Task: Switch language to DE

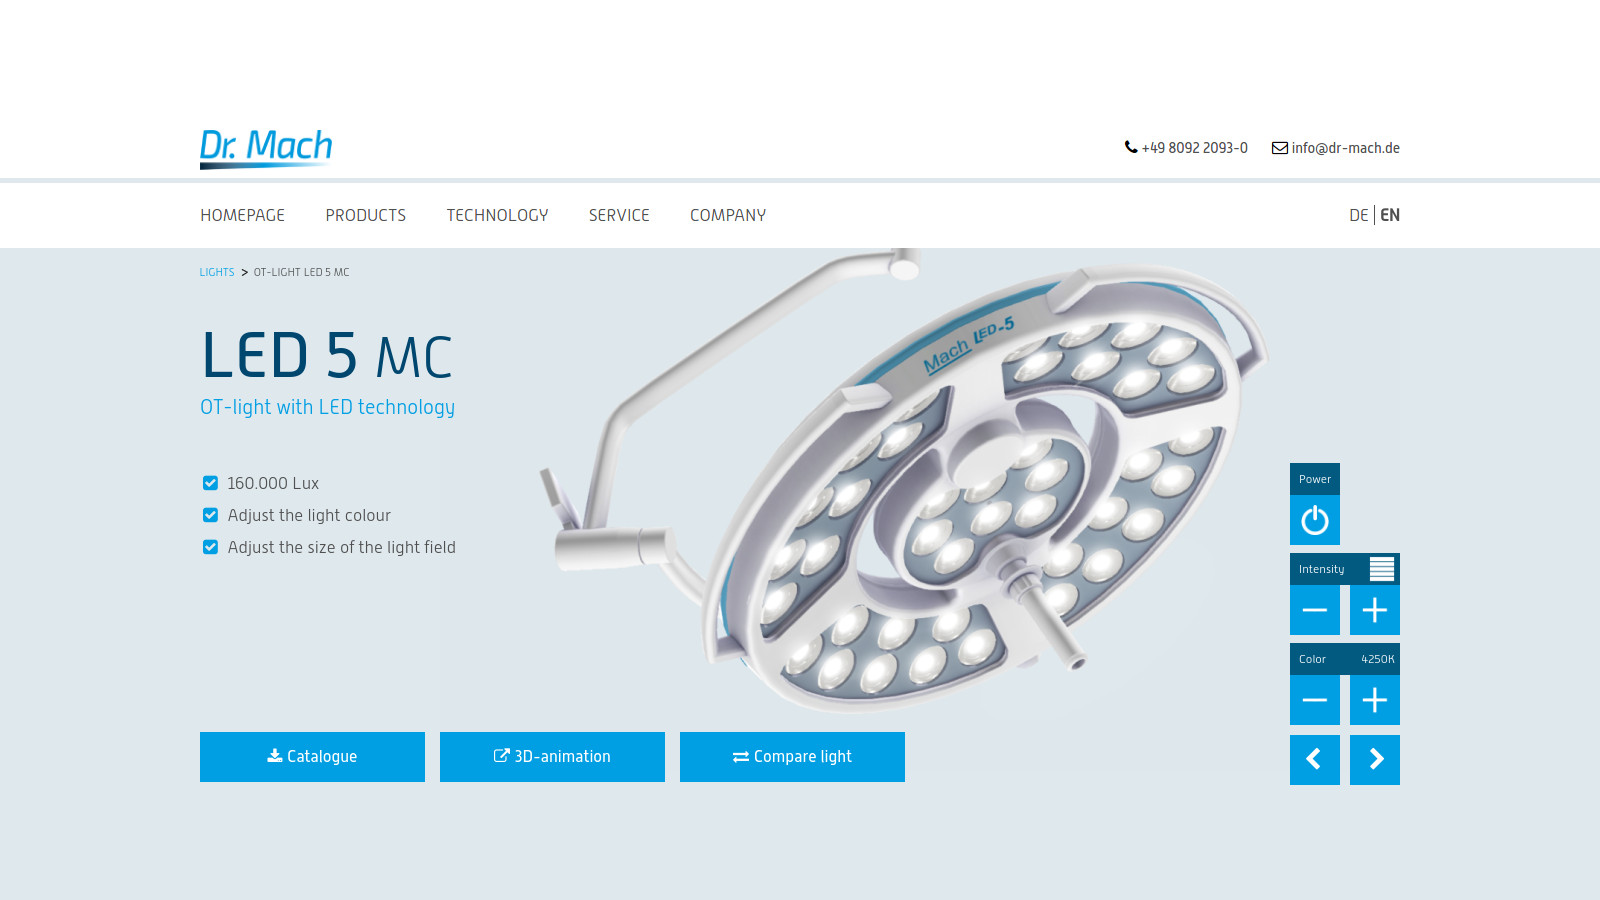Action: click(x=1358, y=215)
